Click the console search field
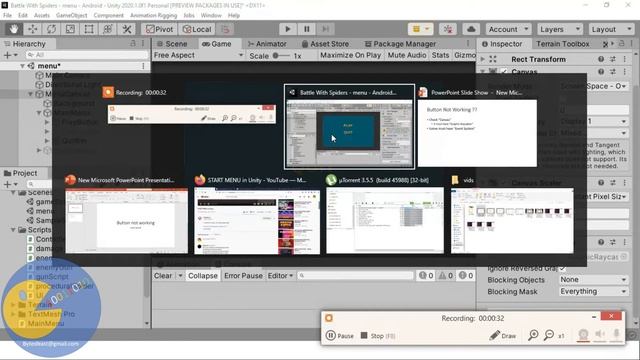The image size is (640, 360). [x=355, y=276]
